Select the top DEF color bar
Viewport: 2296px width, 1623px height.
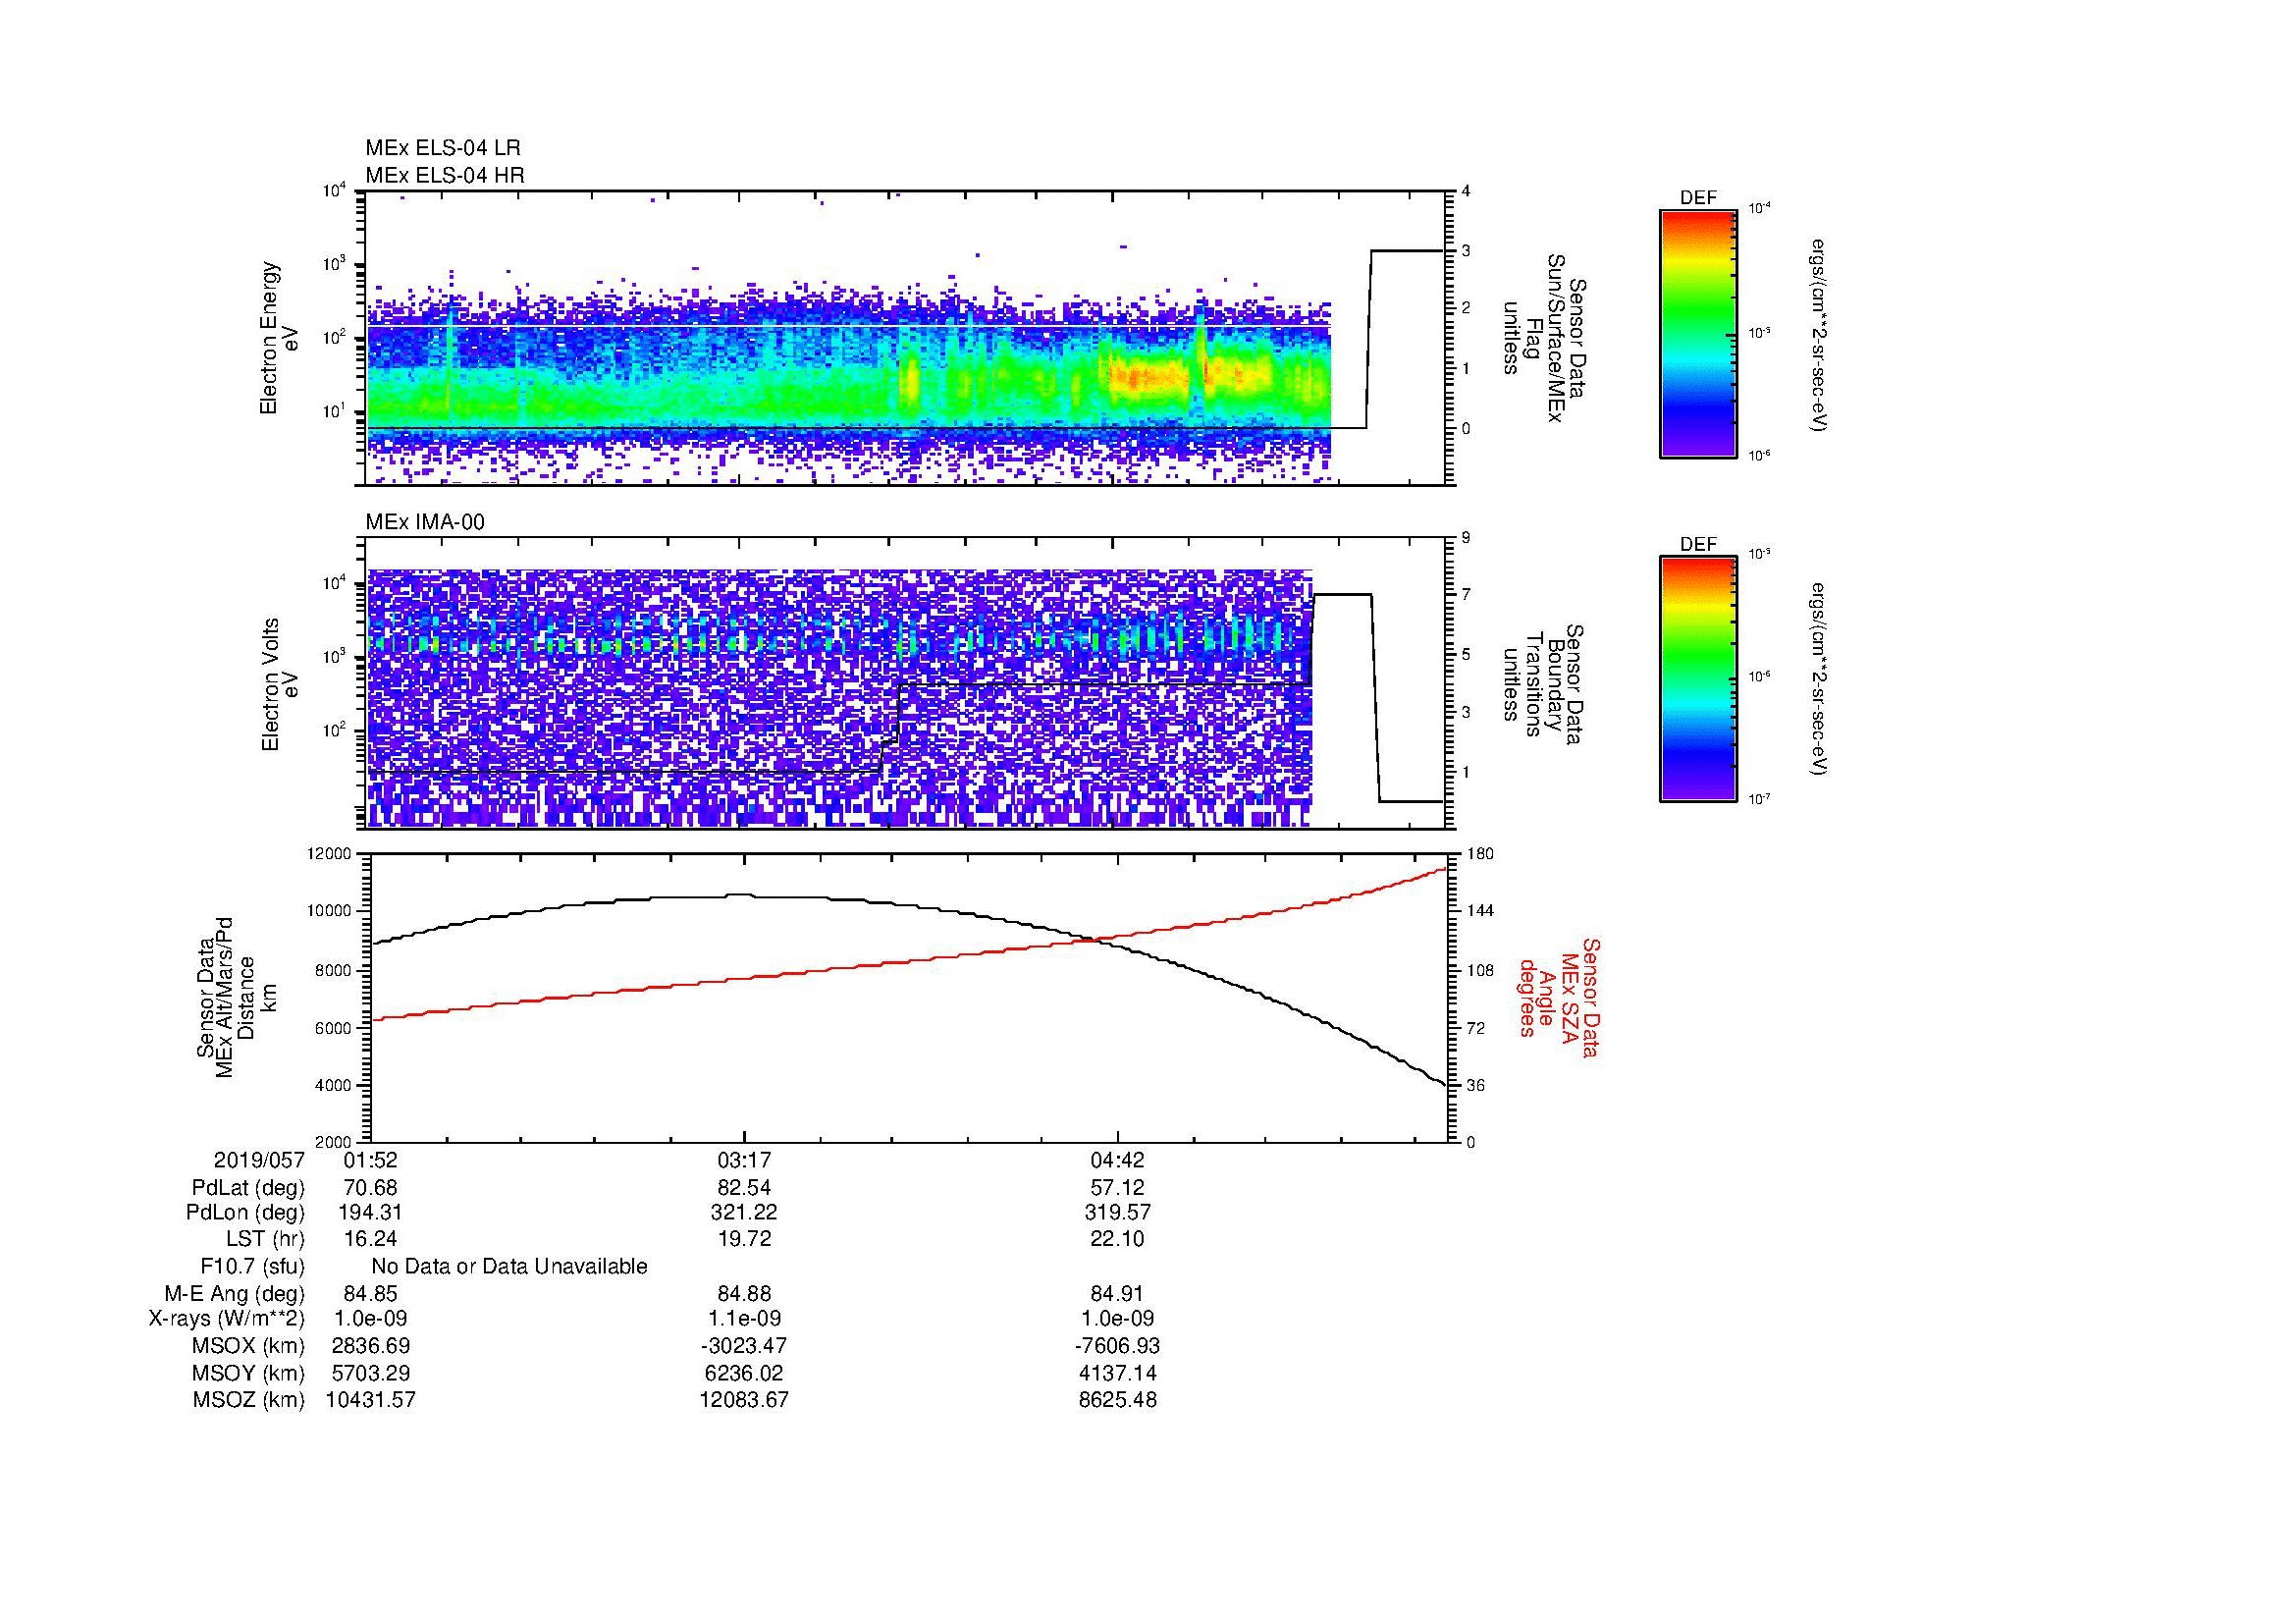(1697, 332)
